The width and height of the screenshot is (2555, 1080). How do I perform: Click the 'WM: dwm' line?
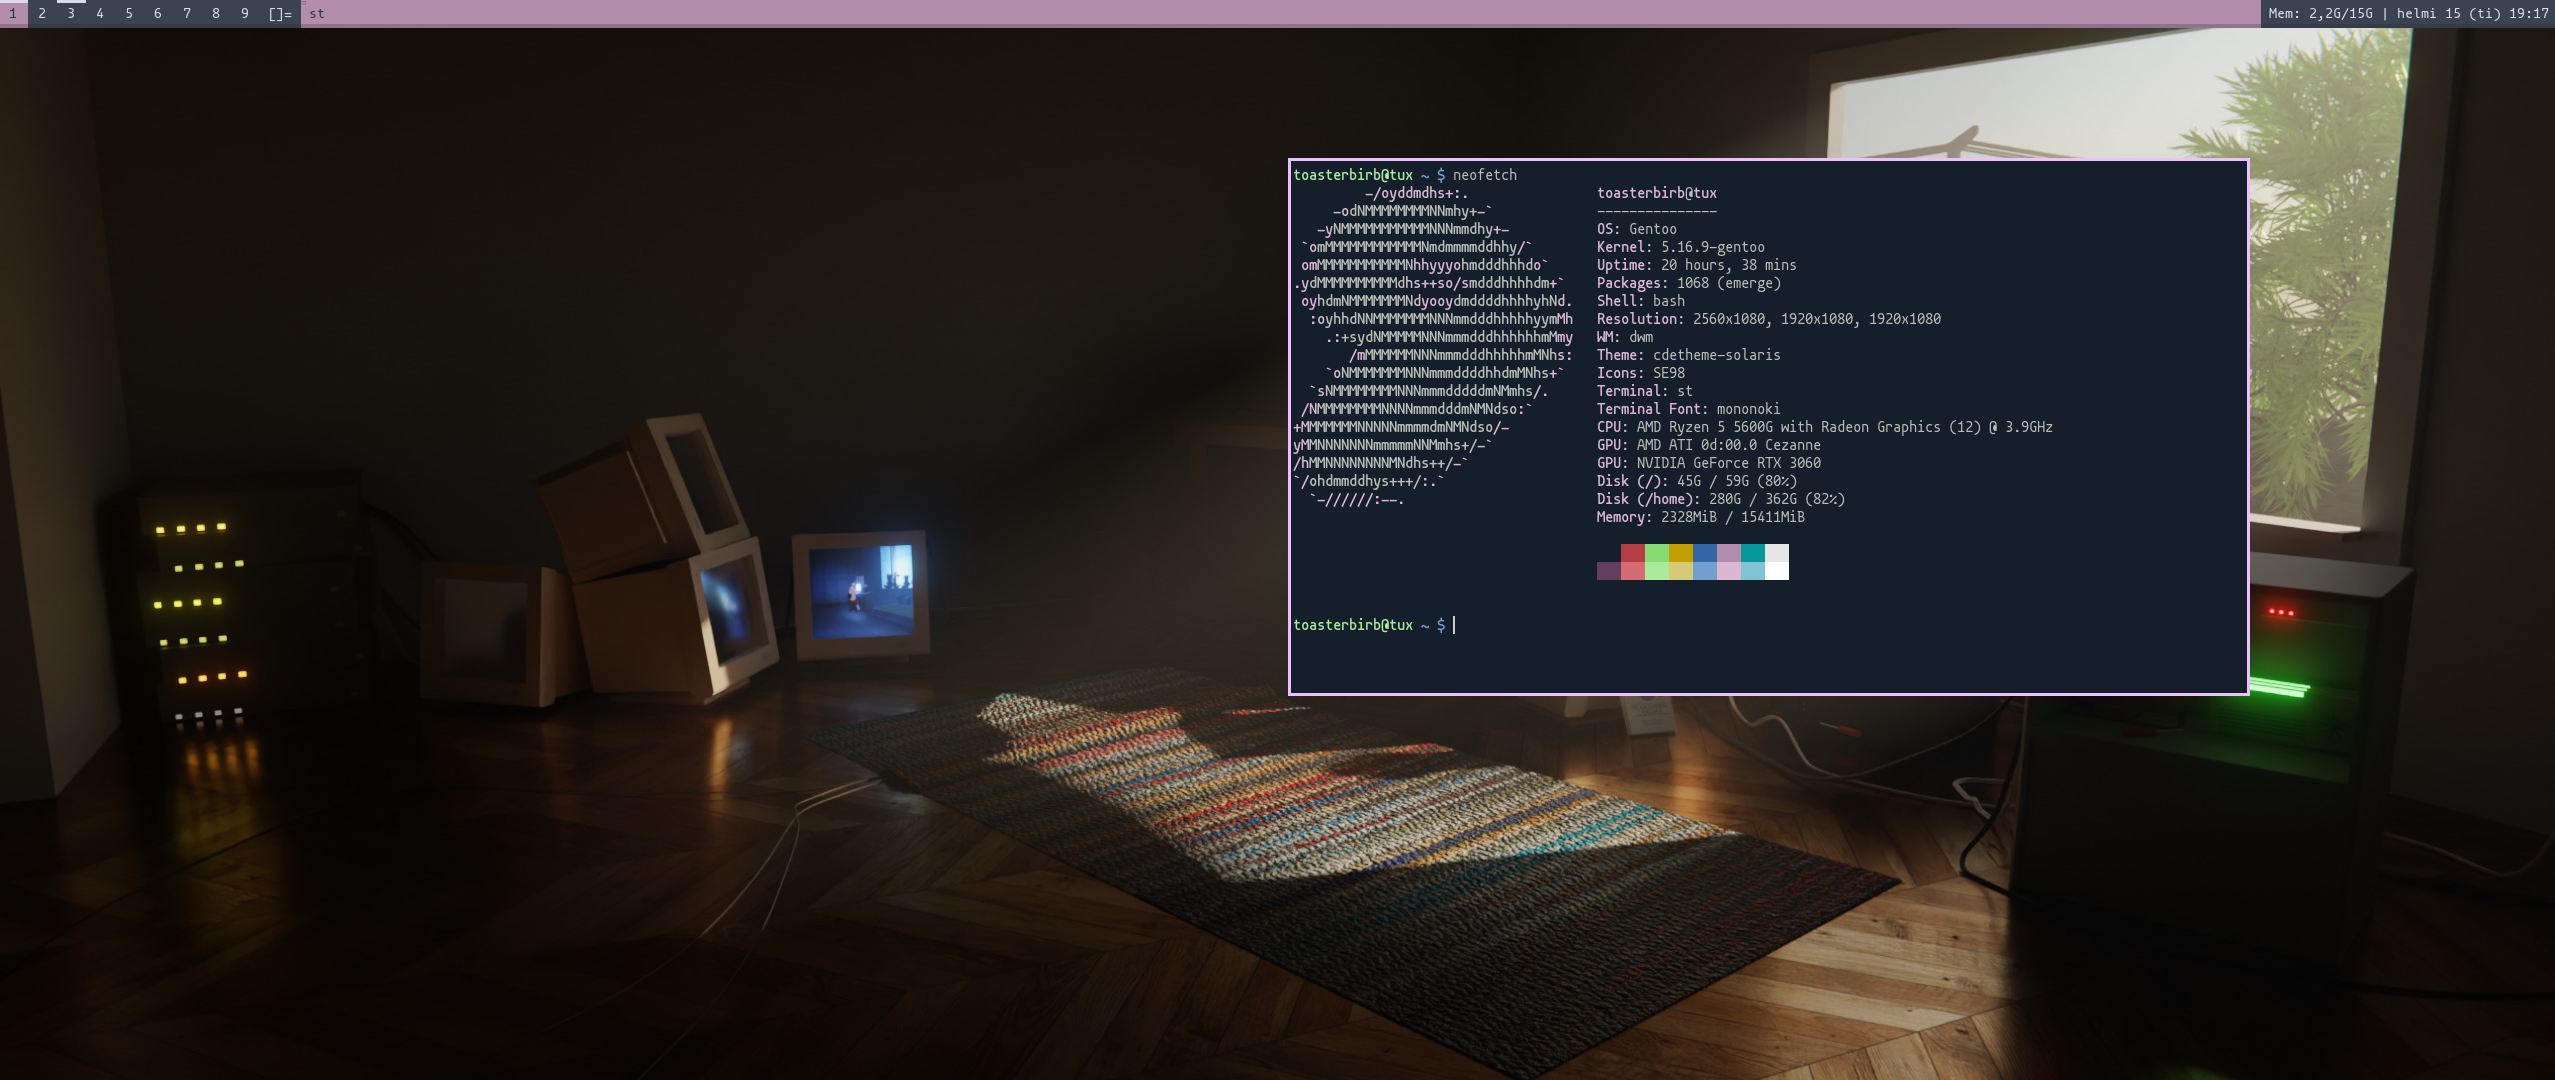1625,337
